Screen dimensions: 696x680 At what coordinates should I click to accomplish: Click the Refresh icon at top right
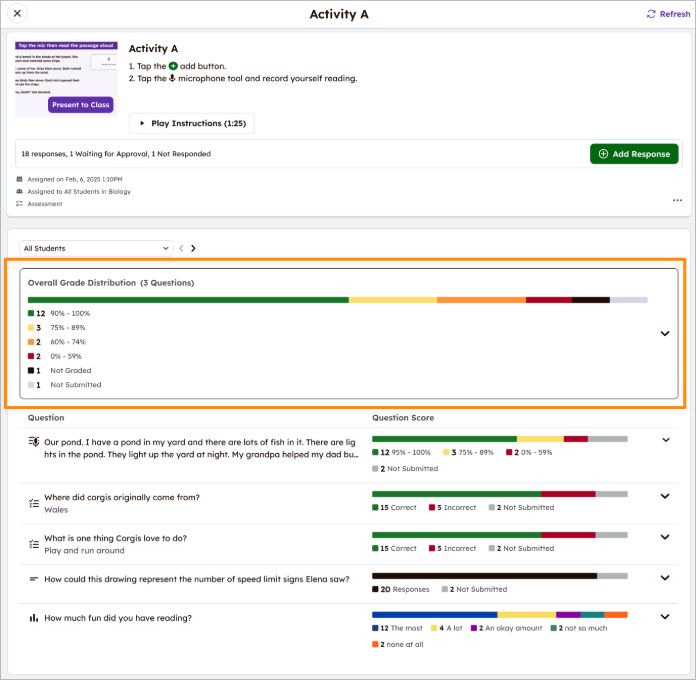[x=652, y=14]
